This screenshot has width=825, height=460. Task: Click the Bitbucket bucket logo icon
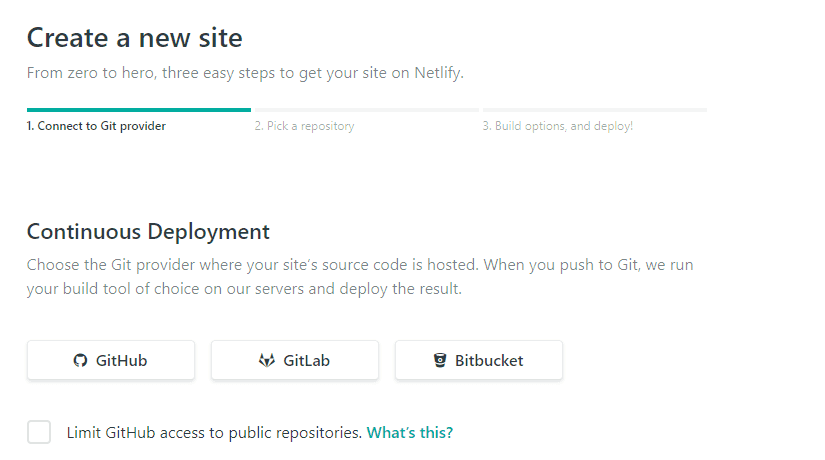(440, 360)
